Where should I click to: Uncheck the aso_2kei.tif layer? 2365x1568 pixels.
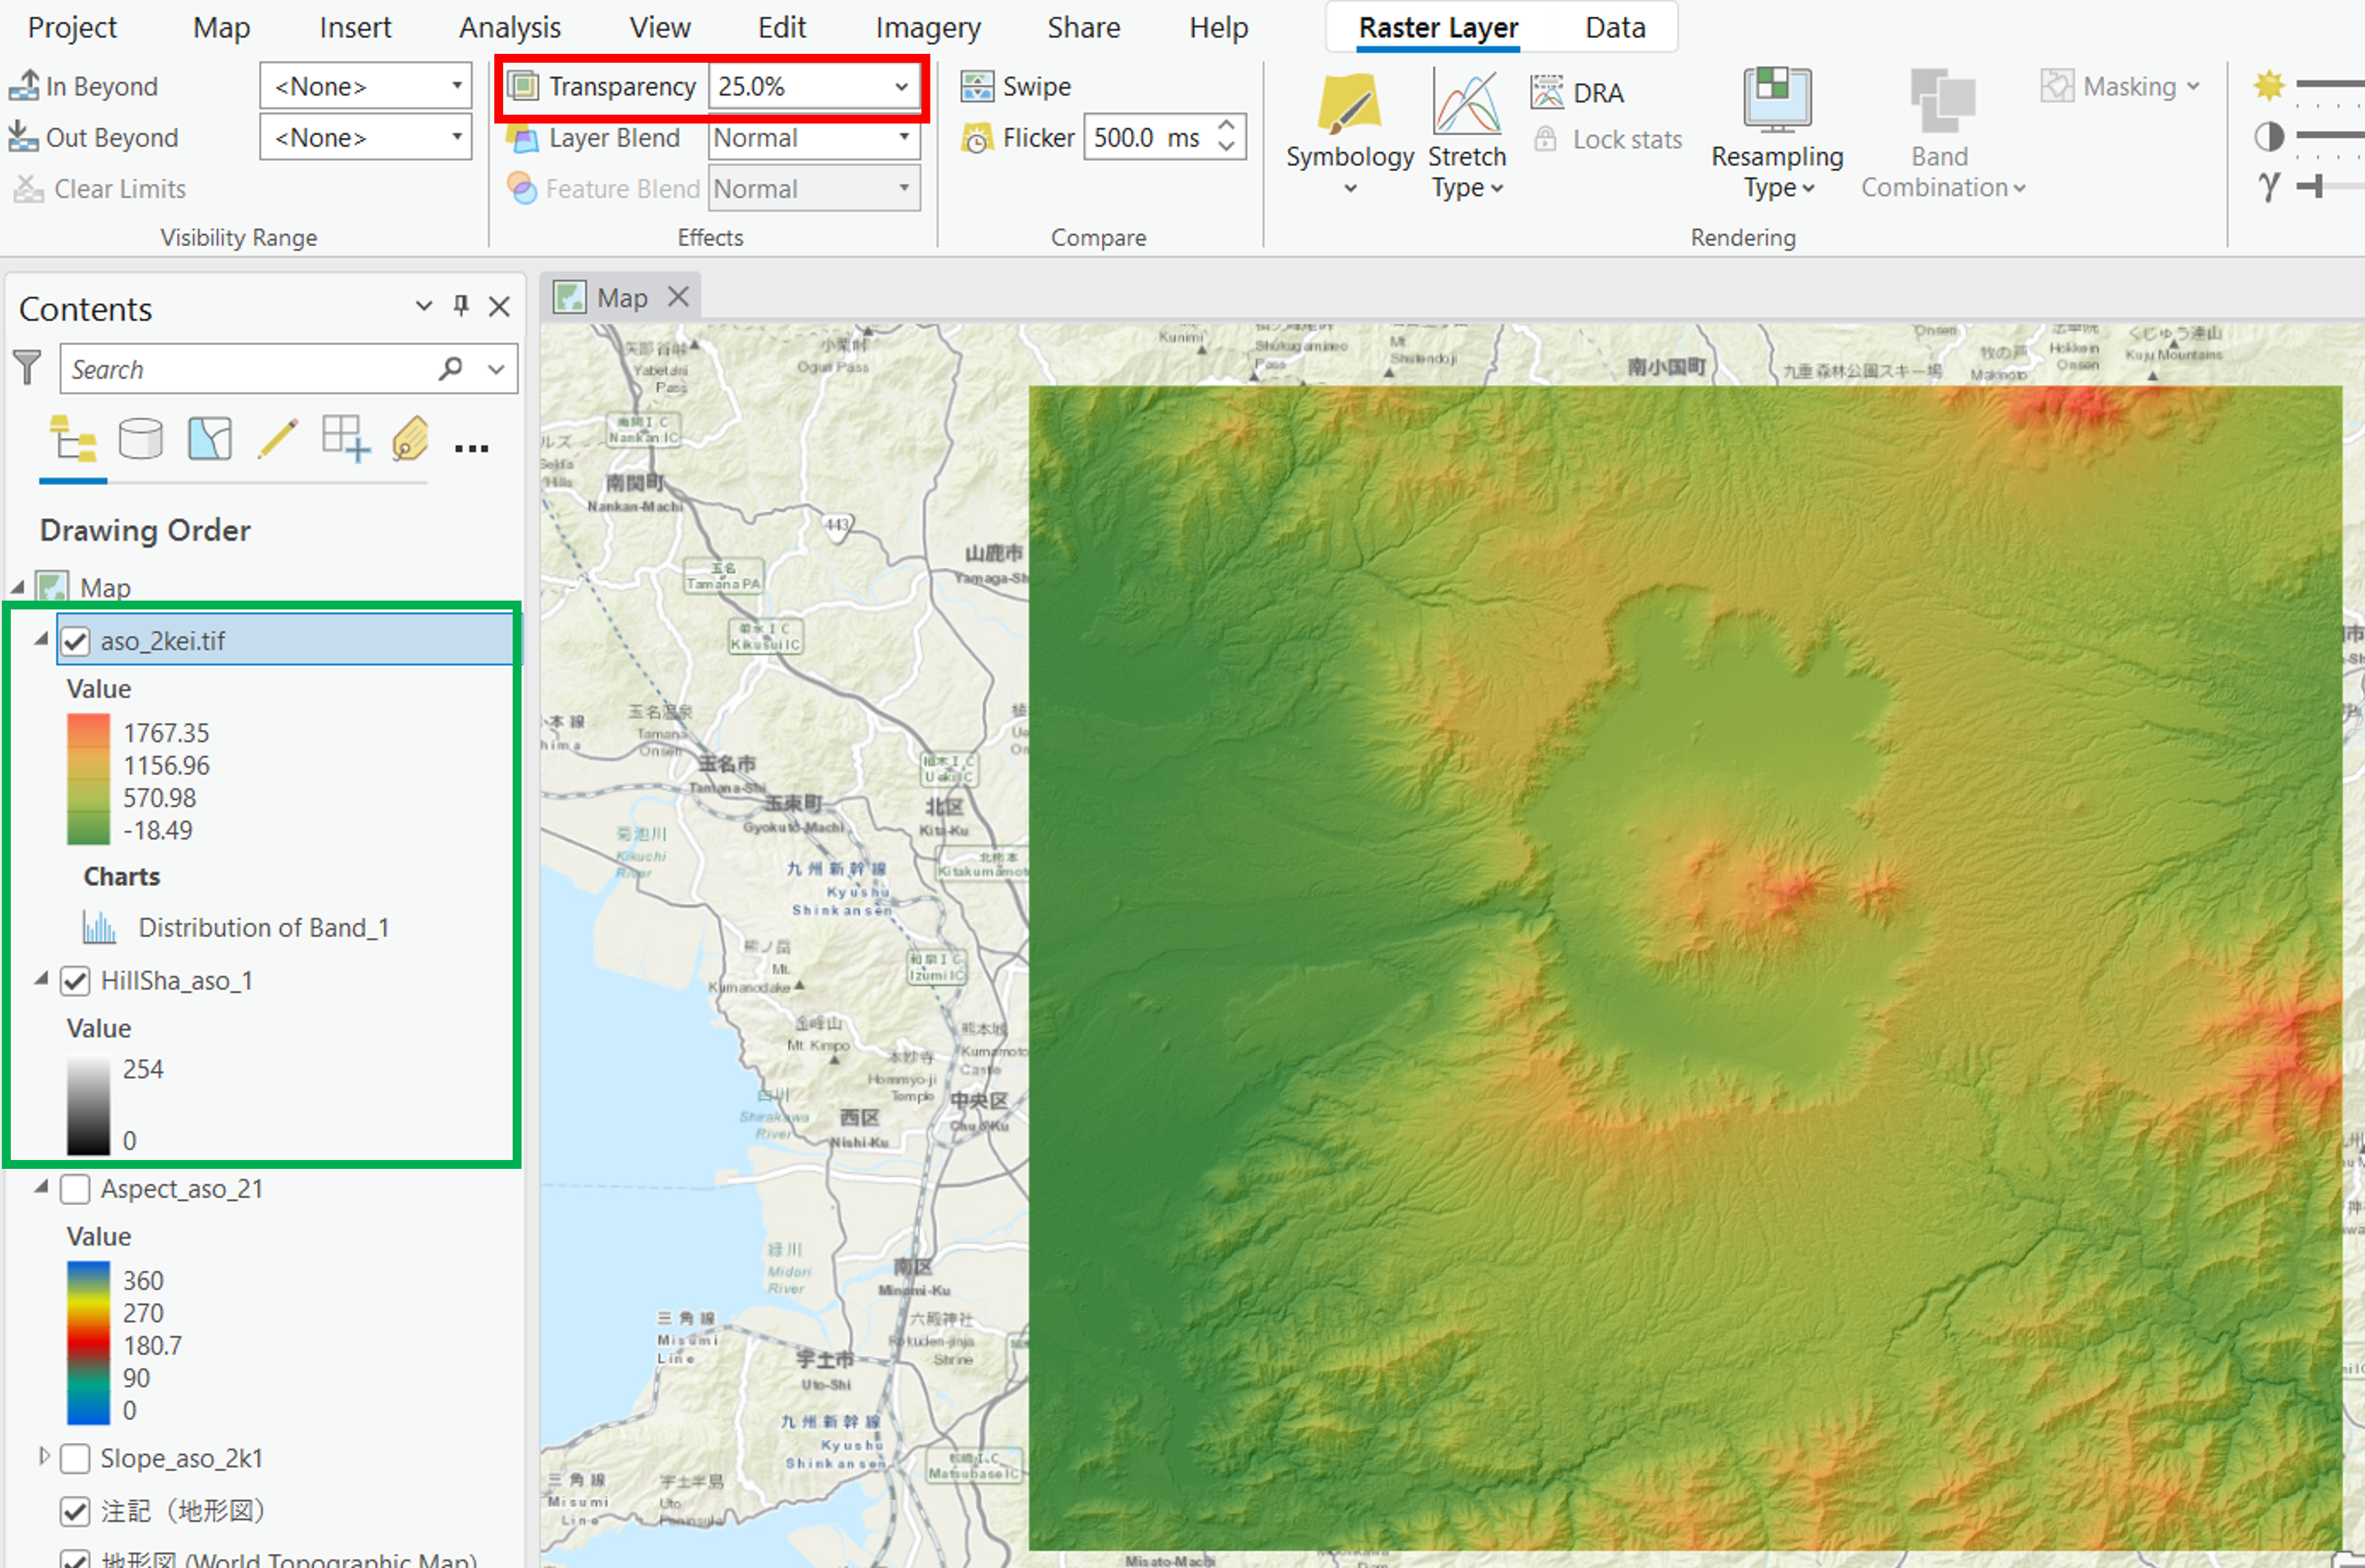(76, 641)
